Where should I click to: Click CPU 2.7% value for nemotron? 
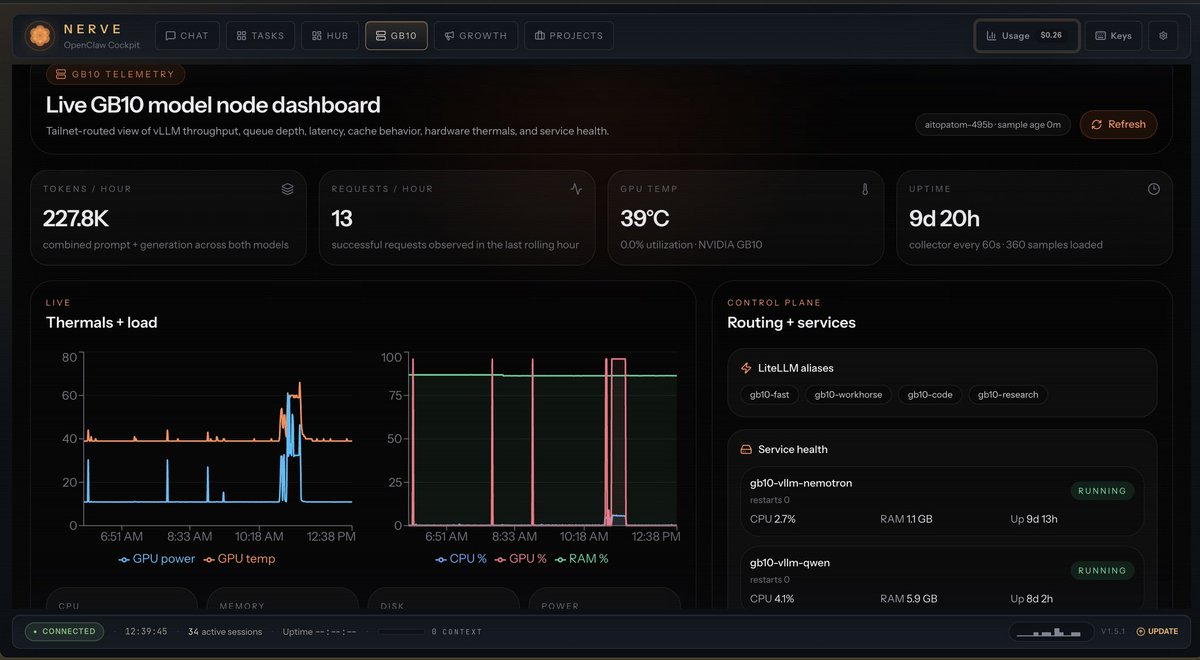[x=773, y=519]
